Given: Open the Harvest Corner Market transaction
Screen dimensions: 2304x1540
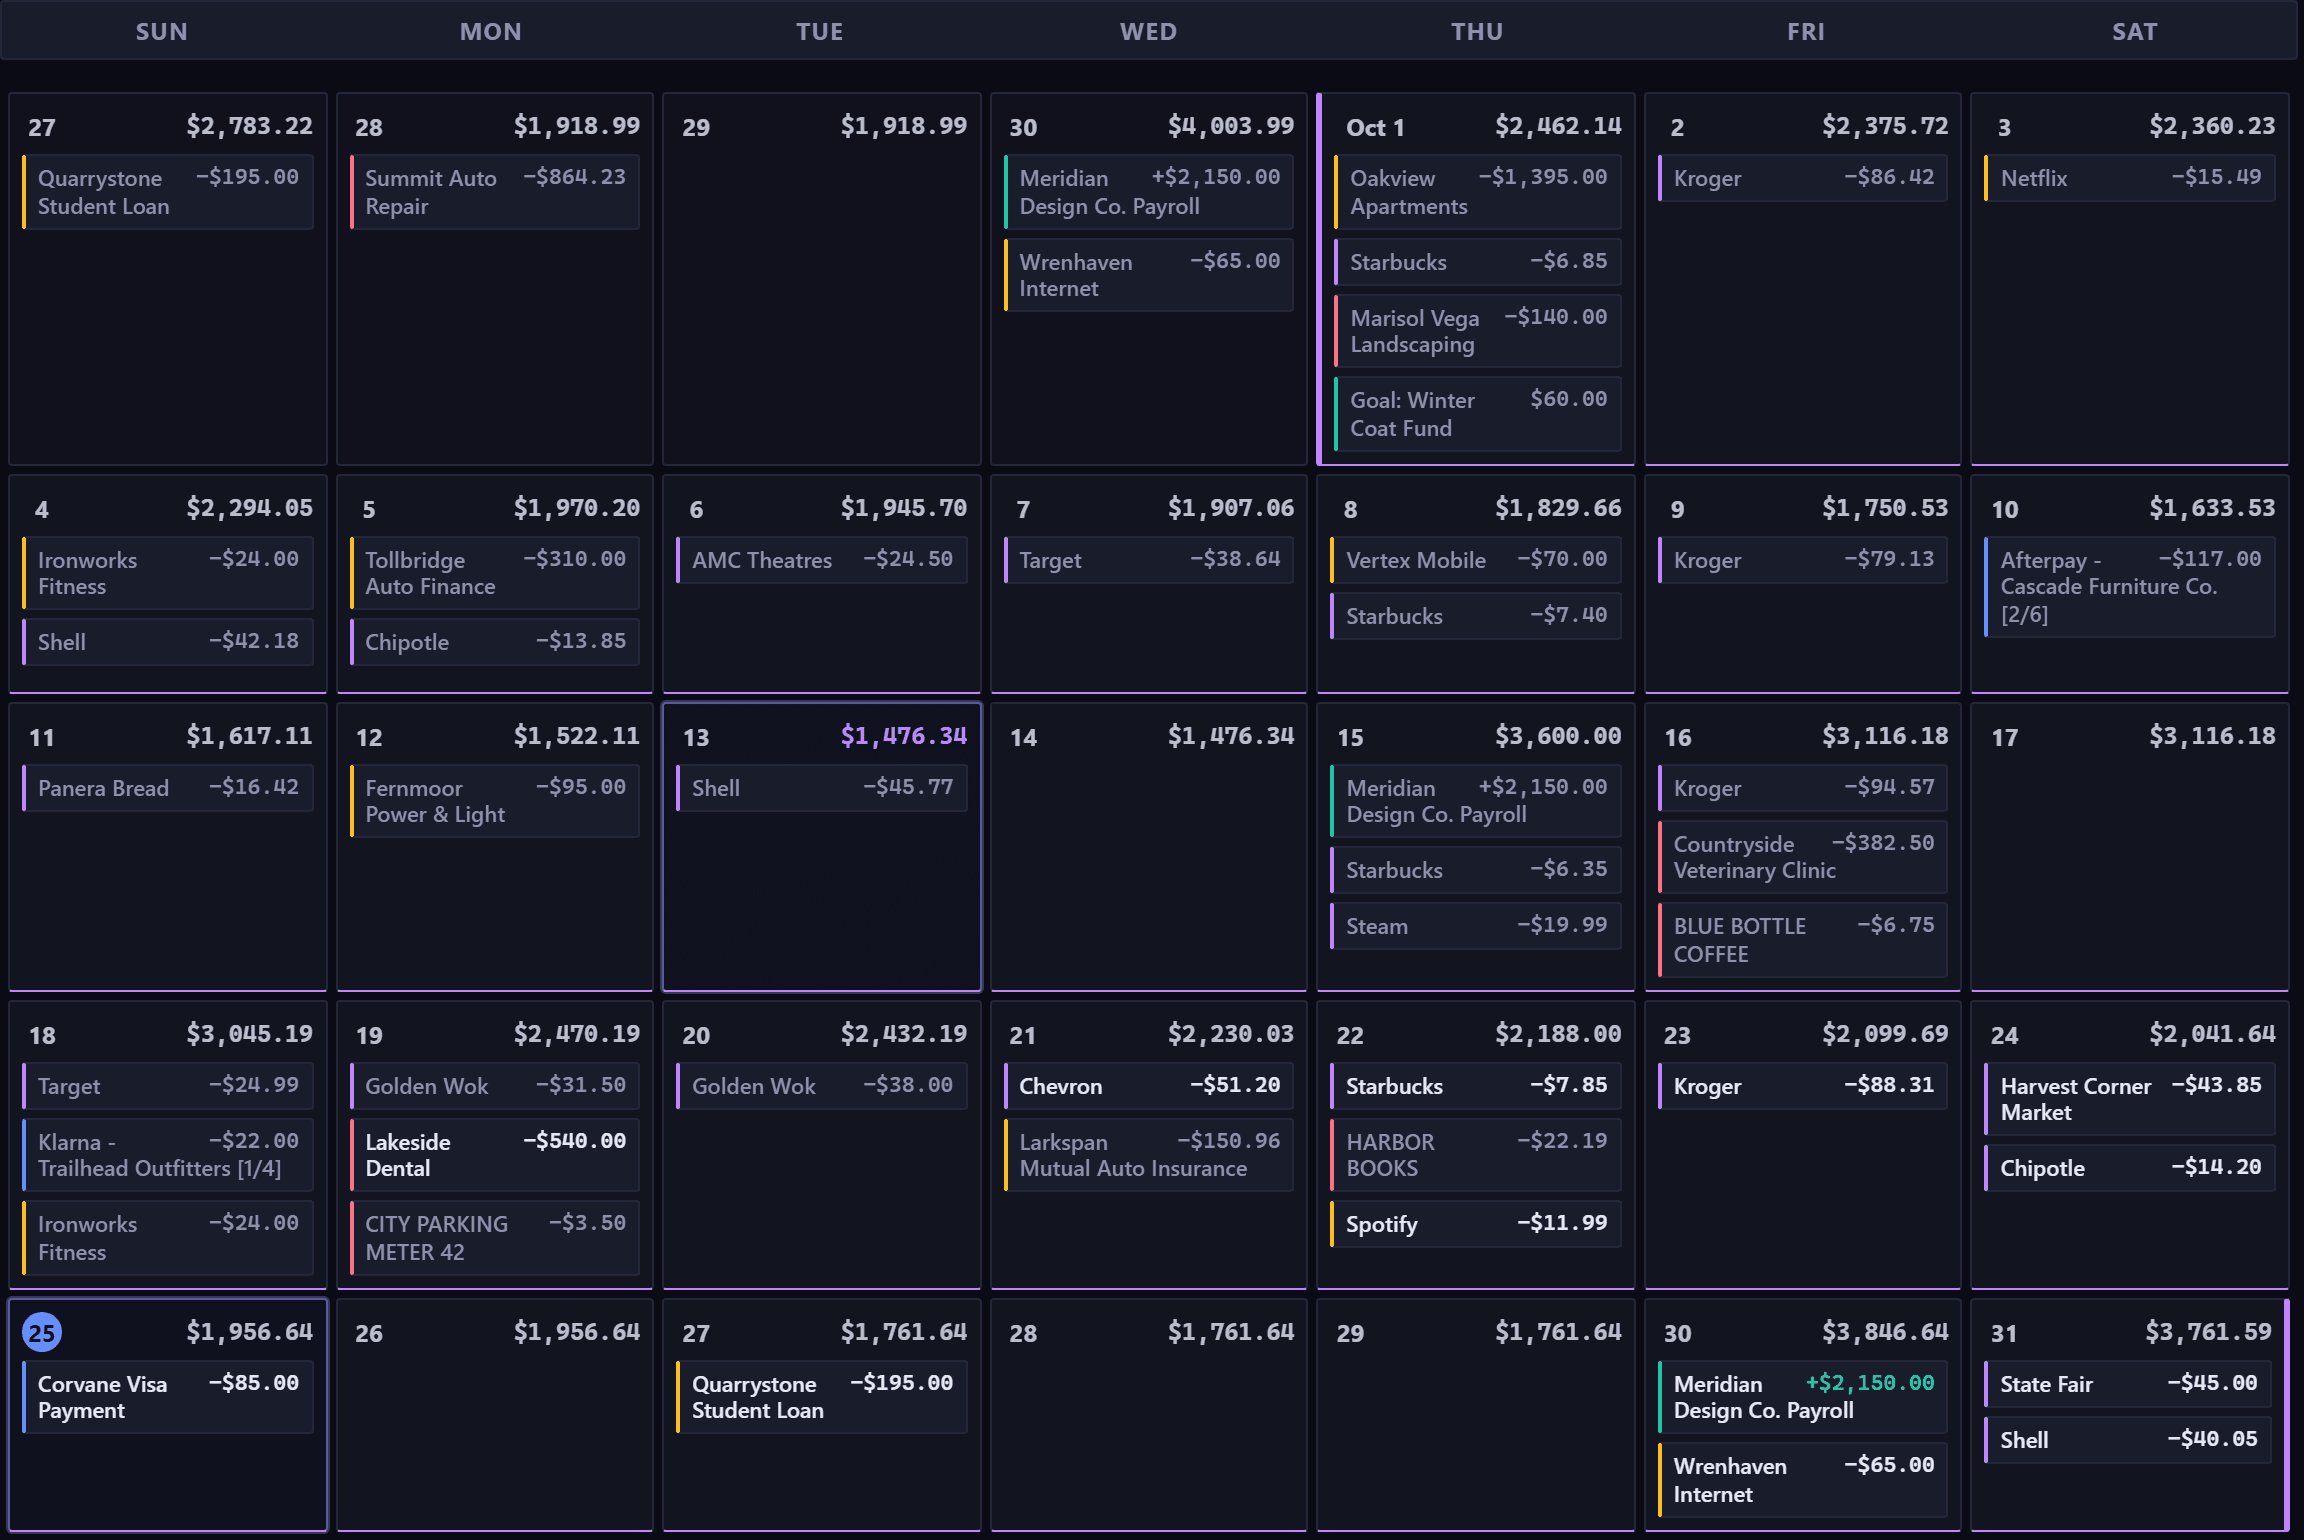Looking at the screenshot, I should 2130,1099.
